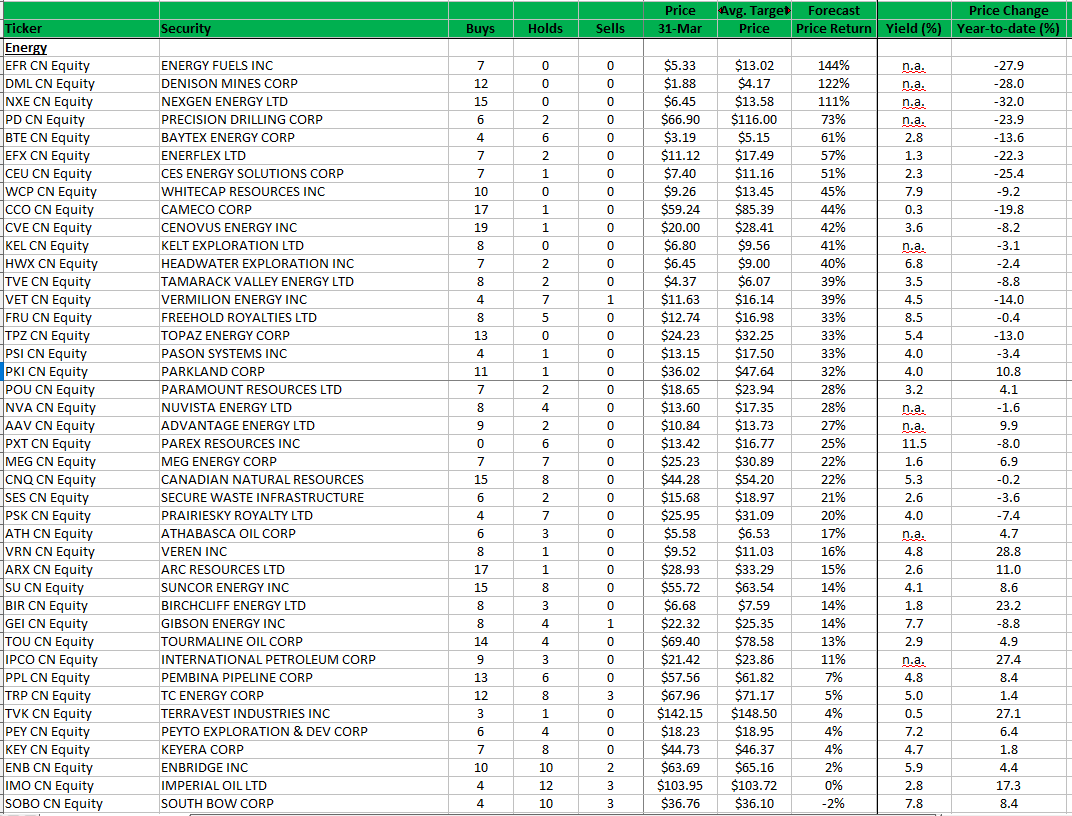Select the Sells column header
Viewport: 1072px width, 816px height.
point(611,29)
